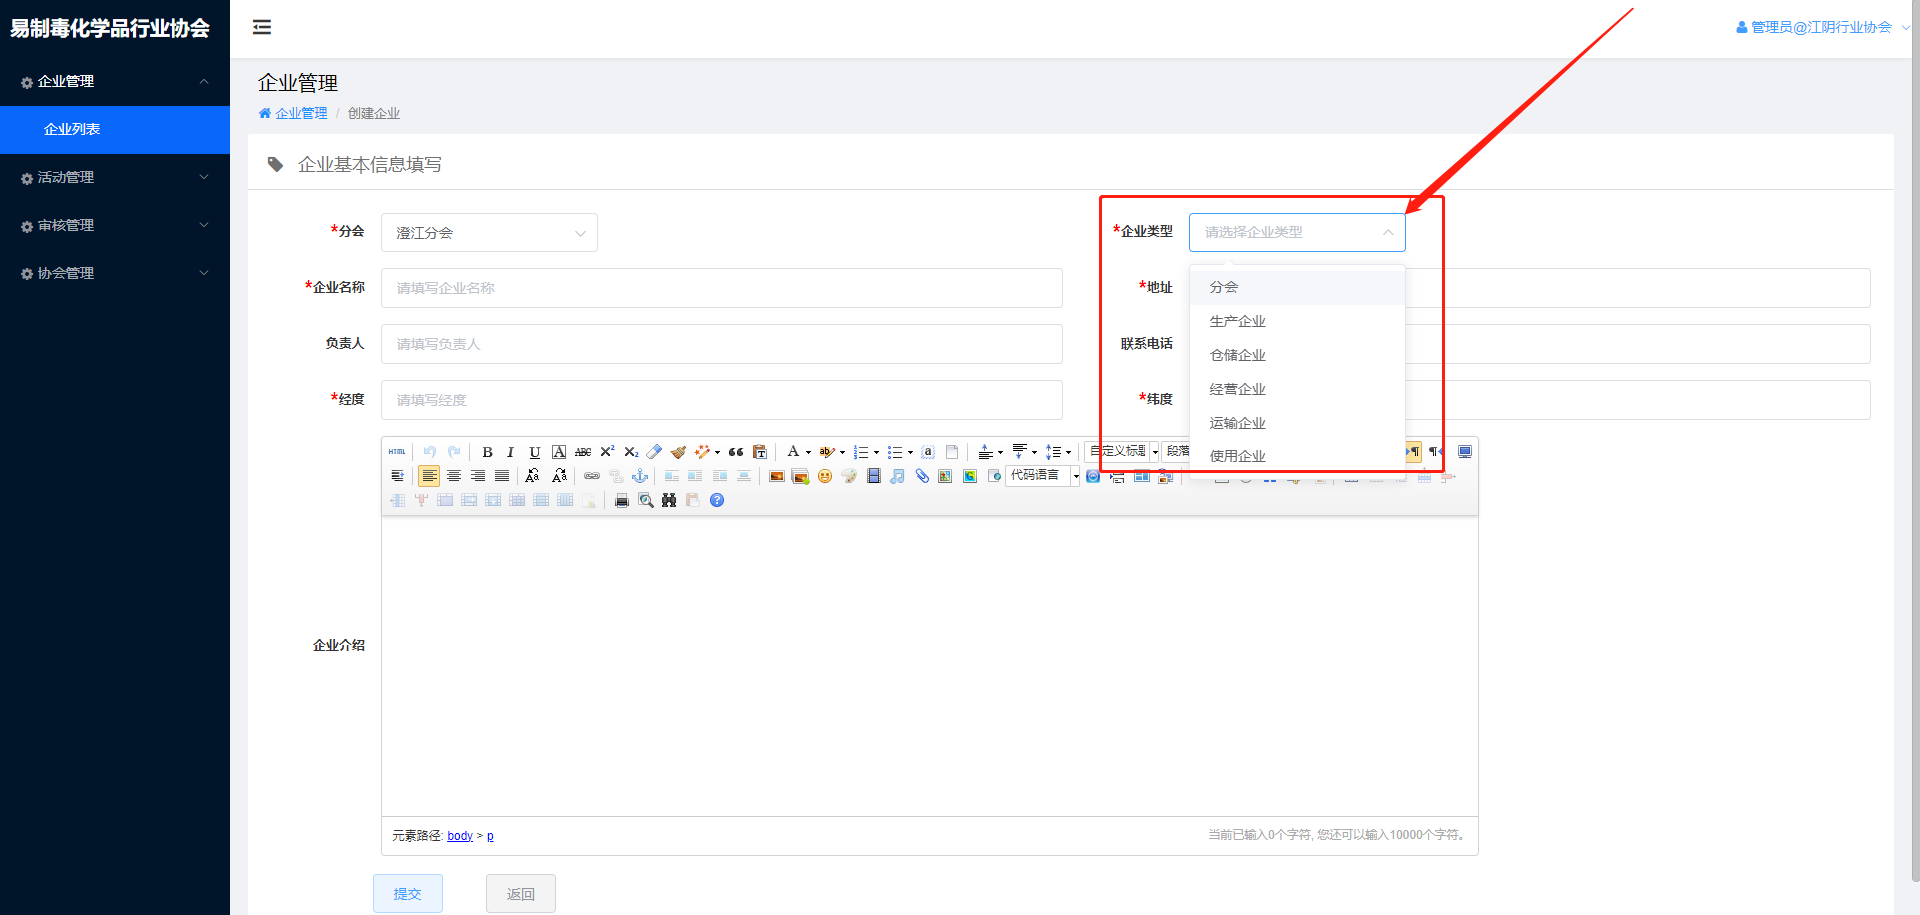Click p link in element path
The height and width of the screenshot is (915, 1920).
coord(490,836)
